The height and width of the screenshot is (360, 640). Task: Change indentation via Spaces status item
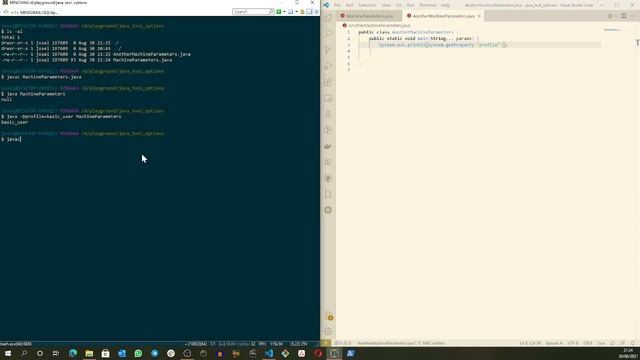(x=554, y=343)
